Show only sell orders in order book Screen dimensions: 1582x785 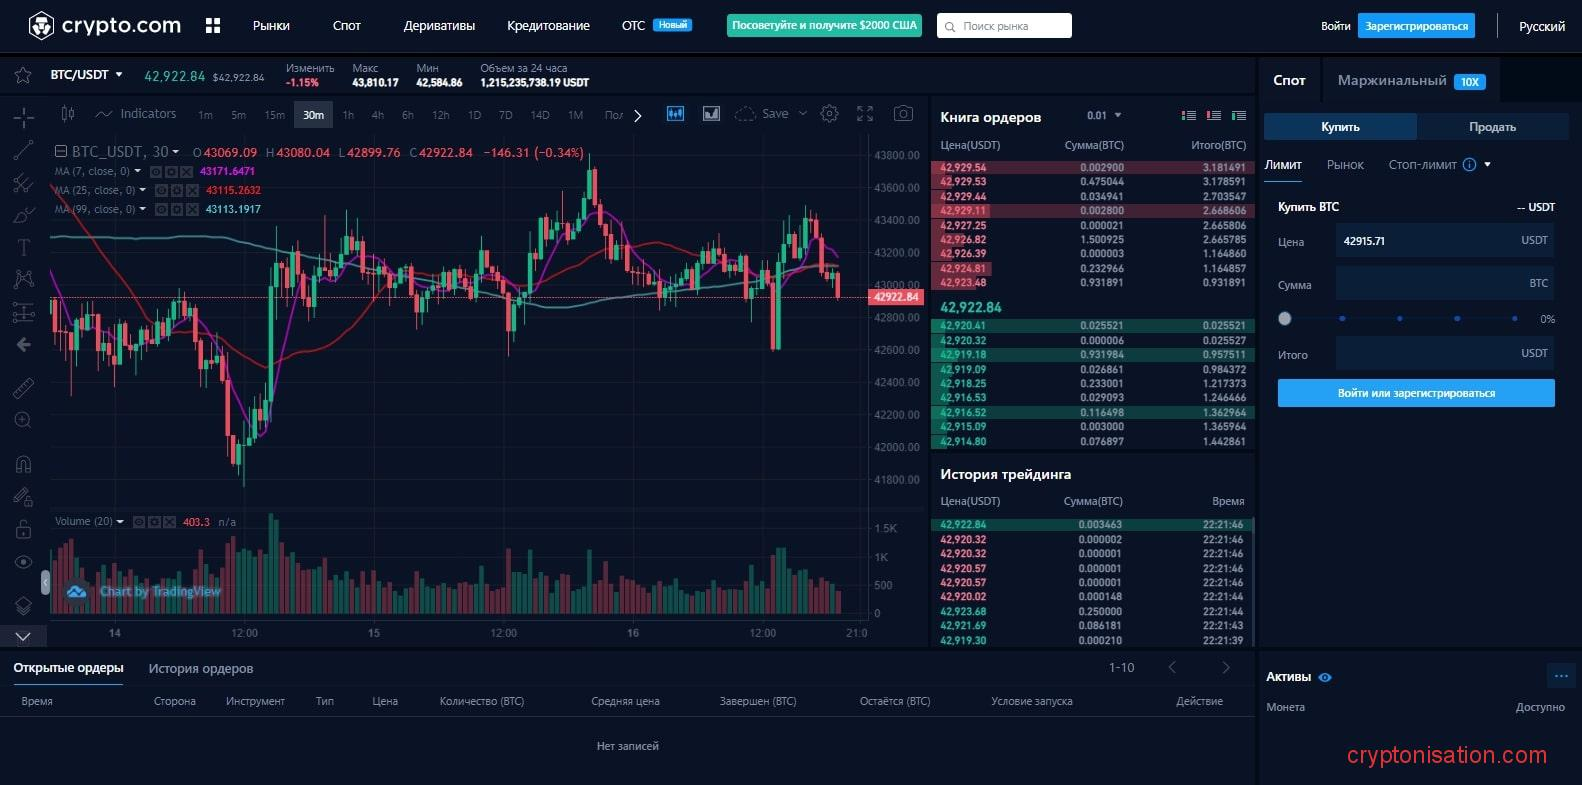tap(1213, 116)
